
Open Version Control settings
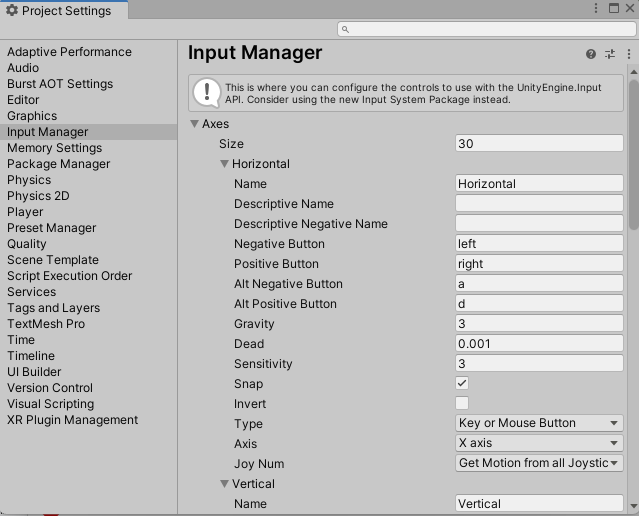coord(50,388)
